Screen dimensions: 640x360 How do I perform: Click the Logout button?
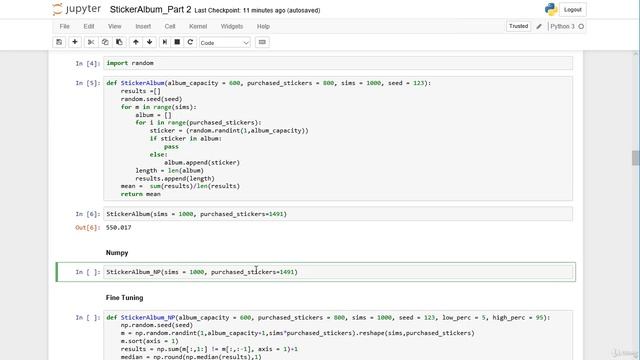tap(573, 10)
